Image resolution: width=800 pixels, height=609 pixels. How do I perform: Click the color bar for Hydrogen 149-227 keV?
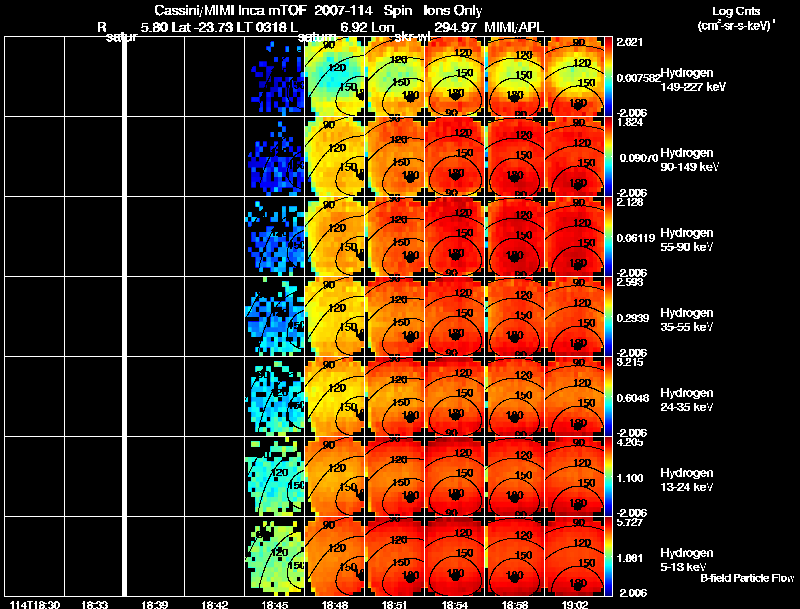(608, 77)
